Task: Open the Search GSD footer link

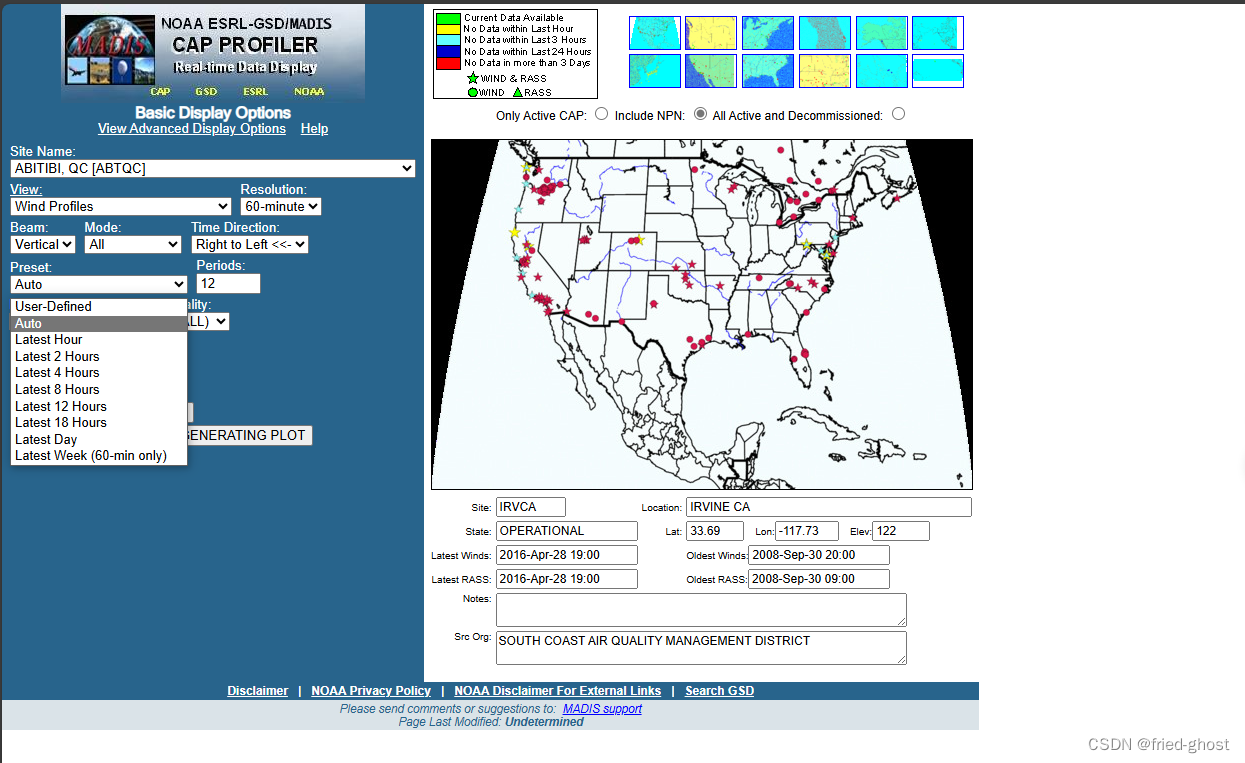Action: (x=719, y=691)
